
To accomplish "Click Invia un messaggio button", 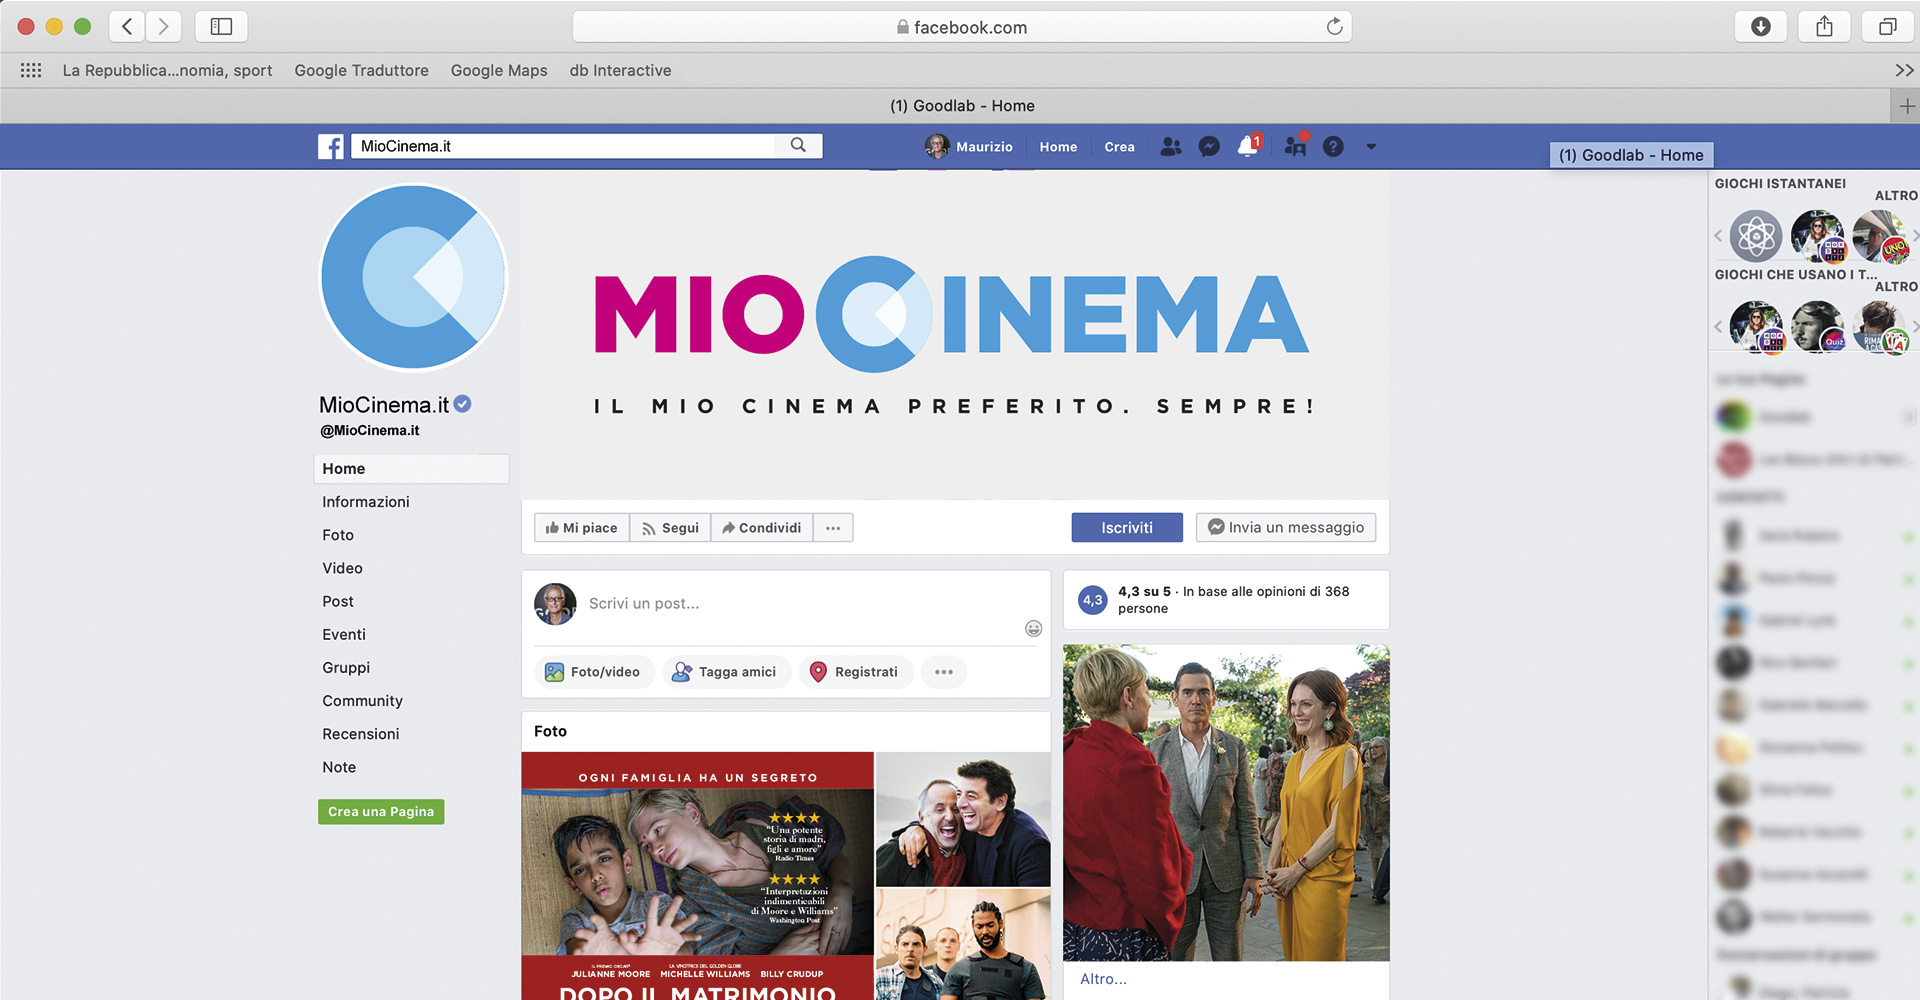I will [1286, 528].
